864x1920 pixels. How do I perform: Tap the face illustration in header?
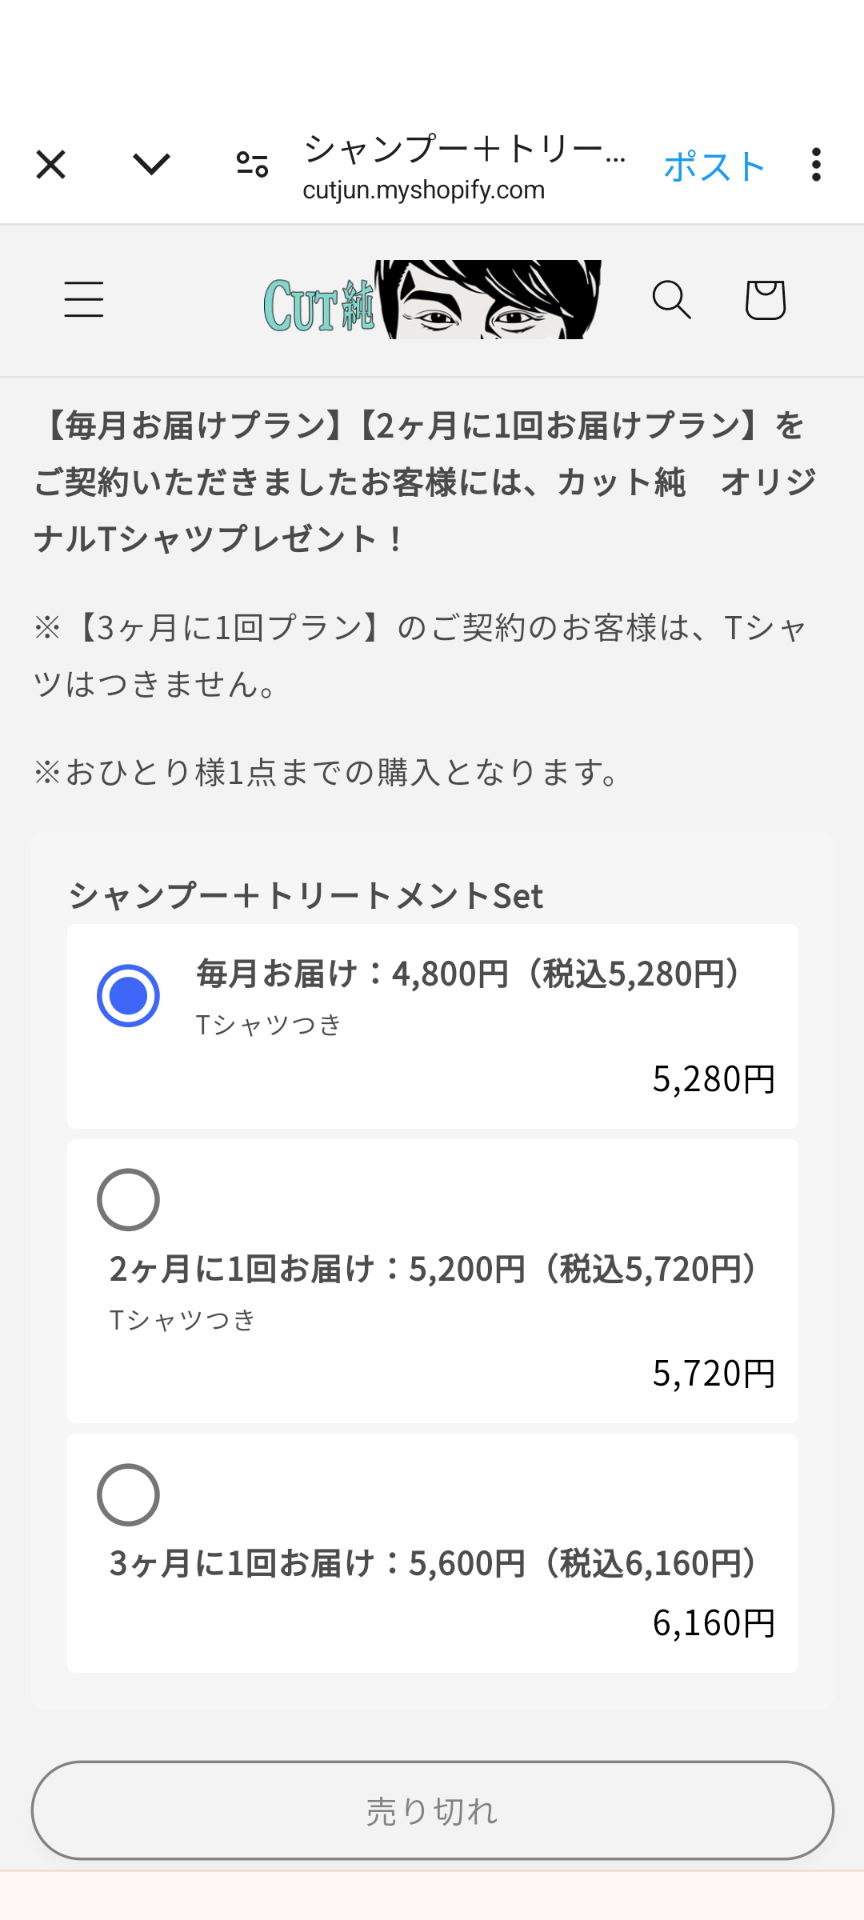click(488, 300)
